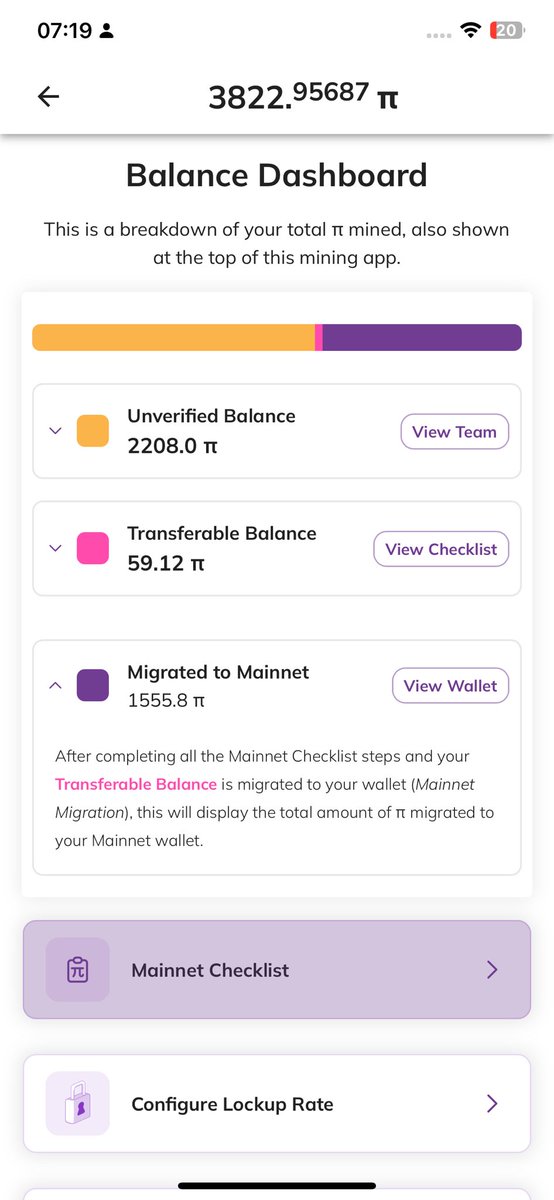Open the View Team button
Image resolution: width=554 pixels, height=1200 pixels.
454,432
